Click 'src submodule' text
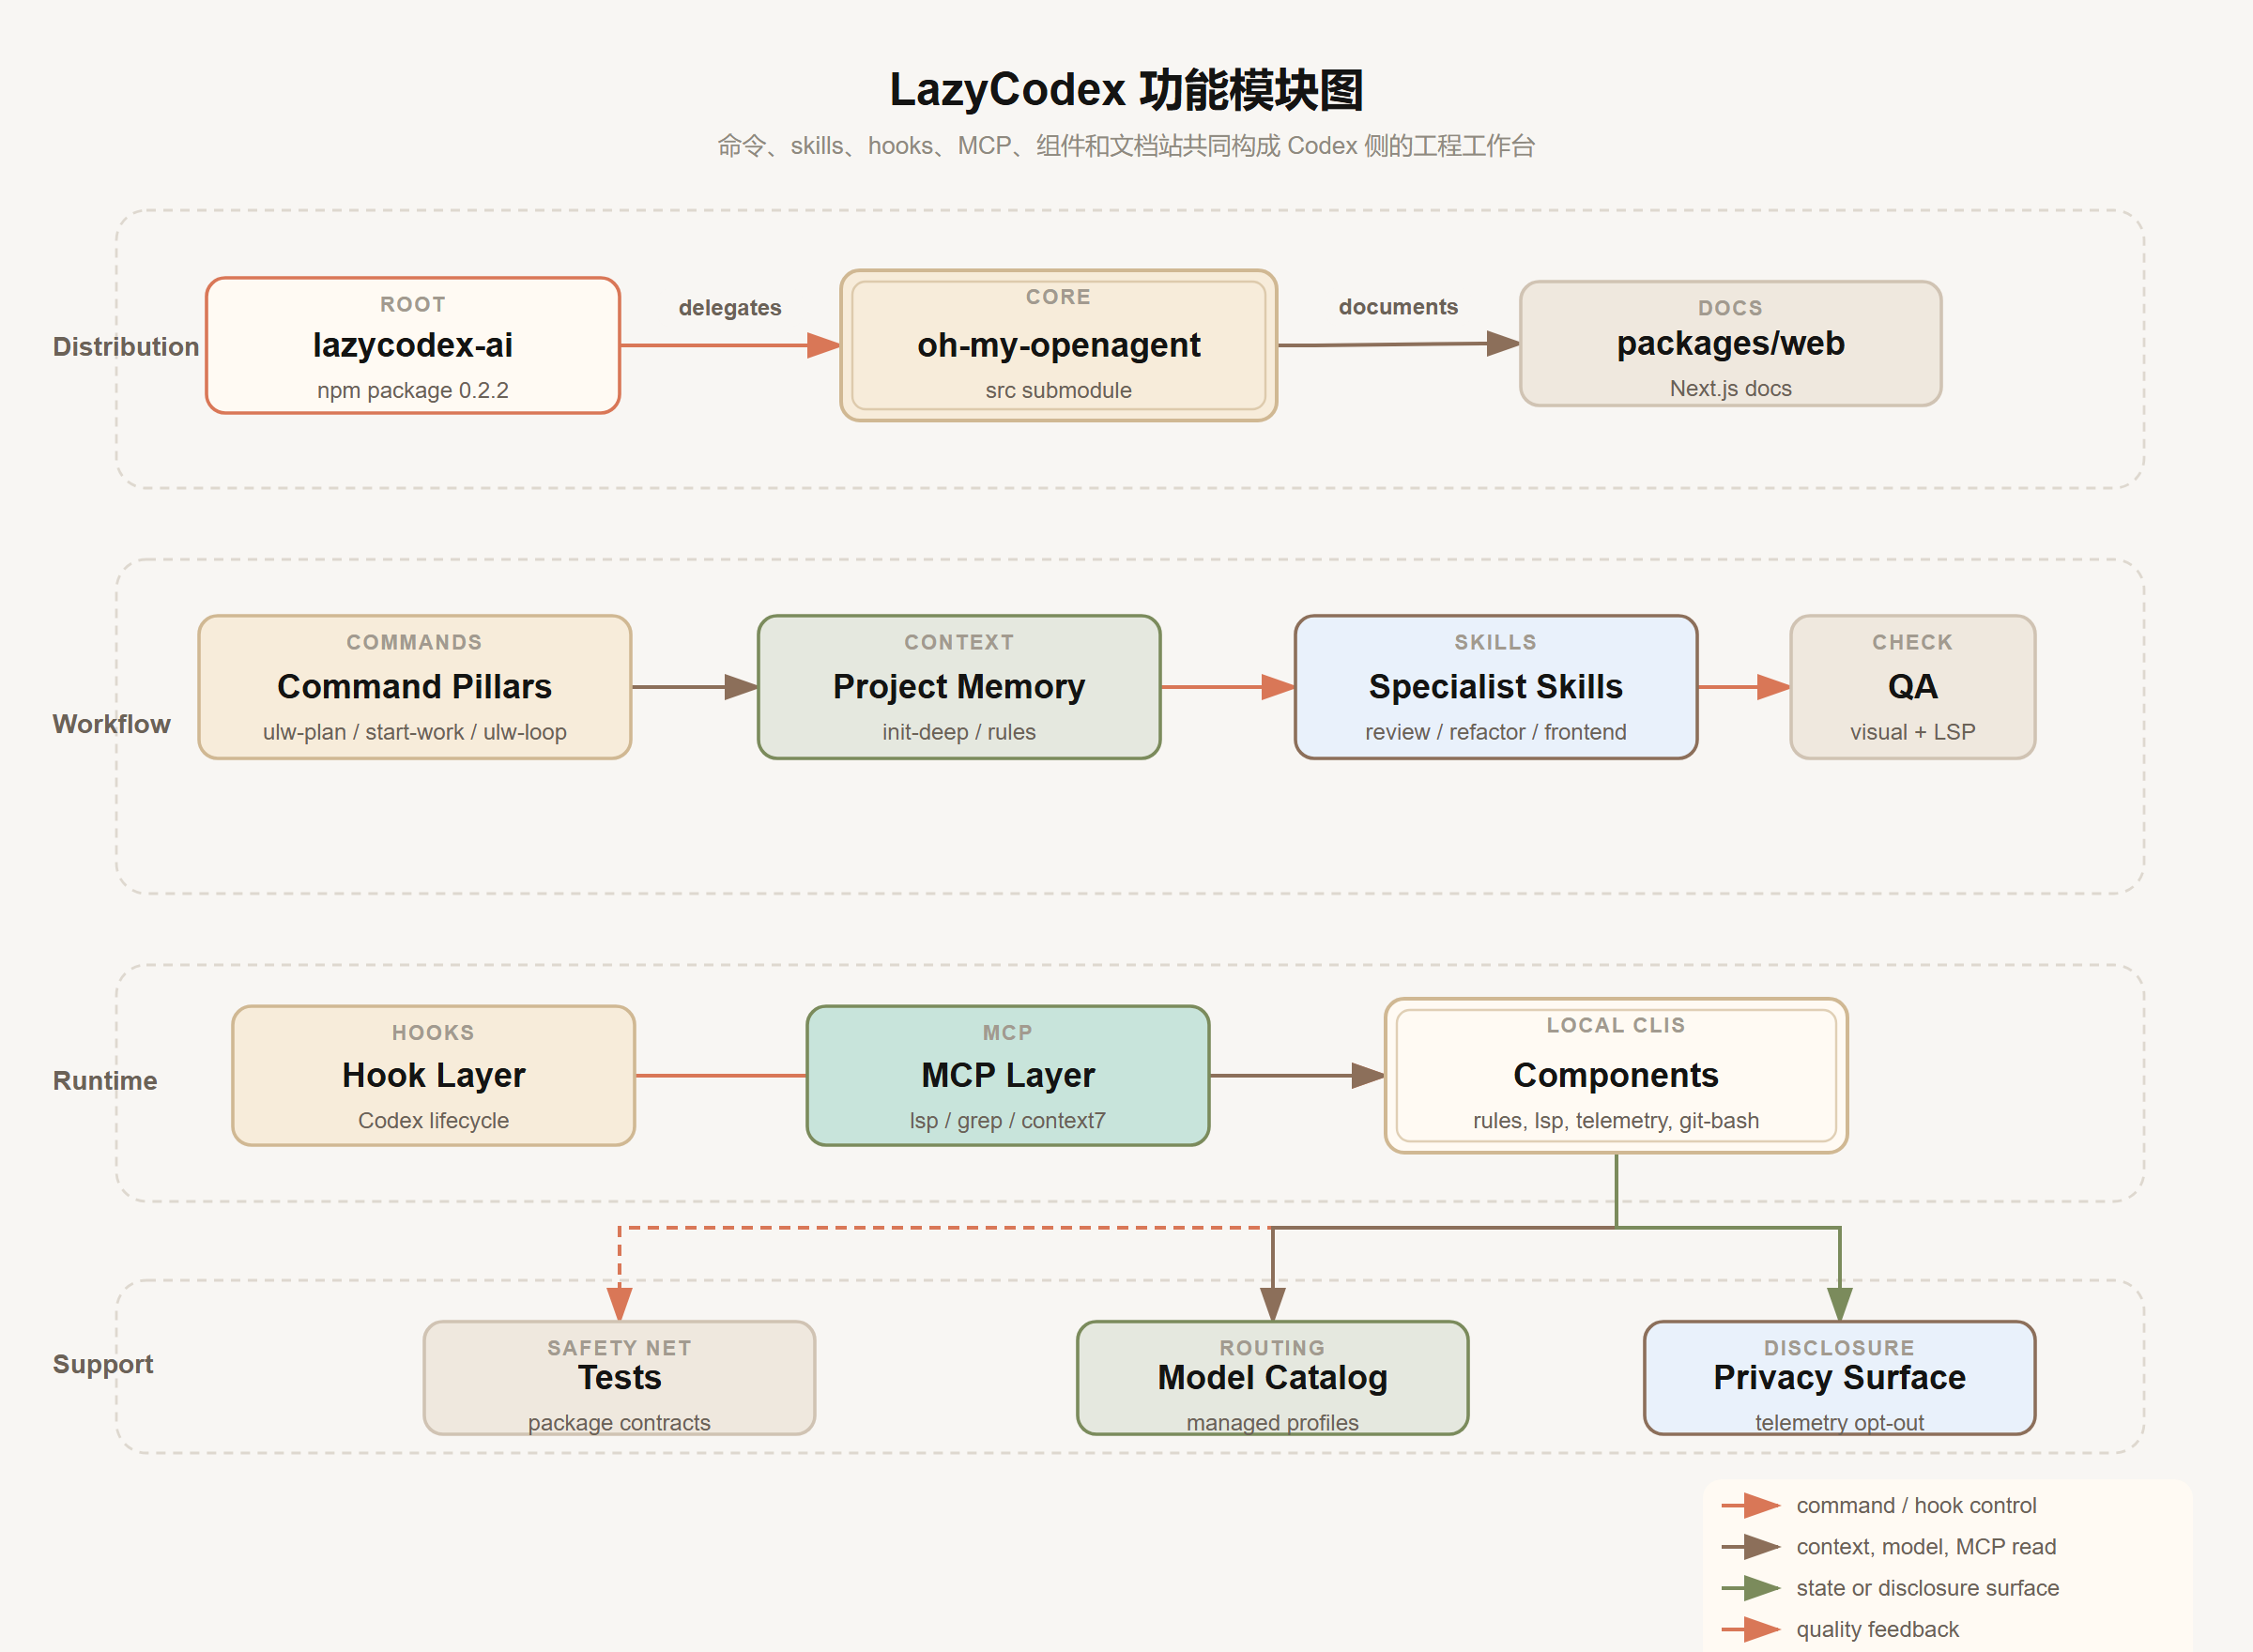Viewport: 2253px width, 1652px height. pyautogui.click(x=1058, y=390)
